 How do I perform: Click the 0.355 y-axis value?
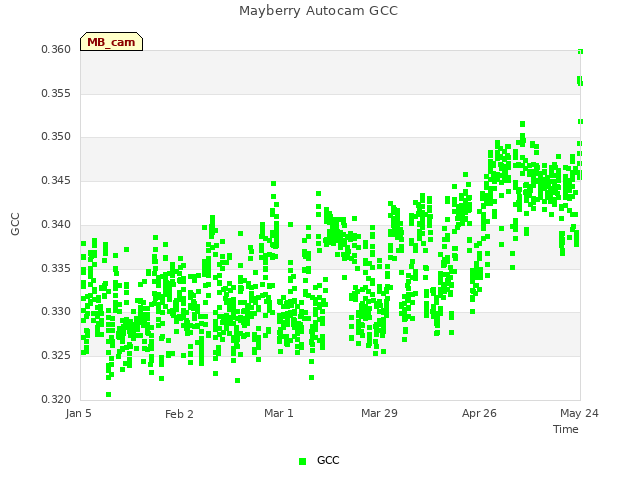tap(56, 93)
